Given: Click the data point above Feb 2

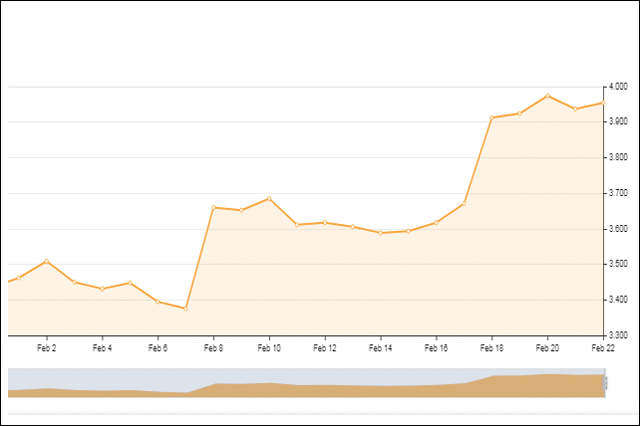Looking at the screenshot, I should tap(47, 261).
